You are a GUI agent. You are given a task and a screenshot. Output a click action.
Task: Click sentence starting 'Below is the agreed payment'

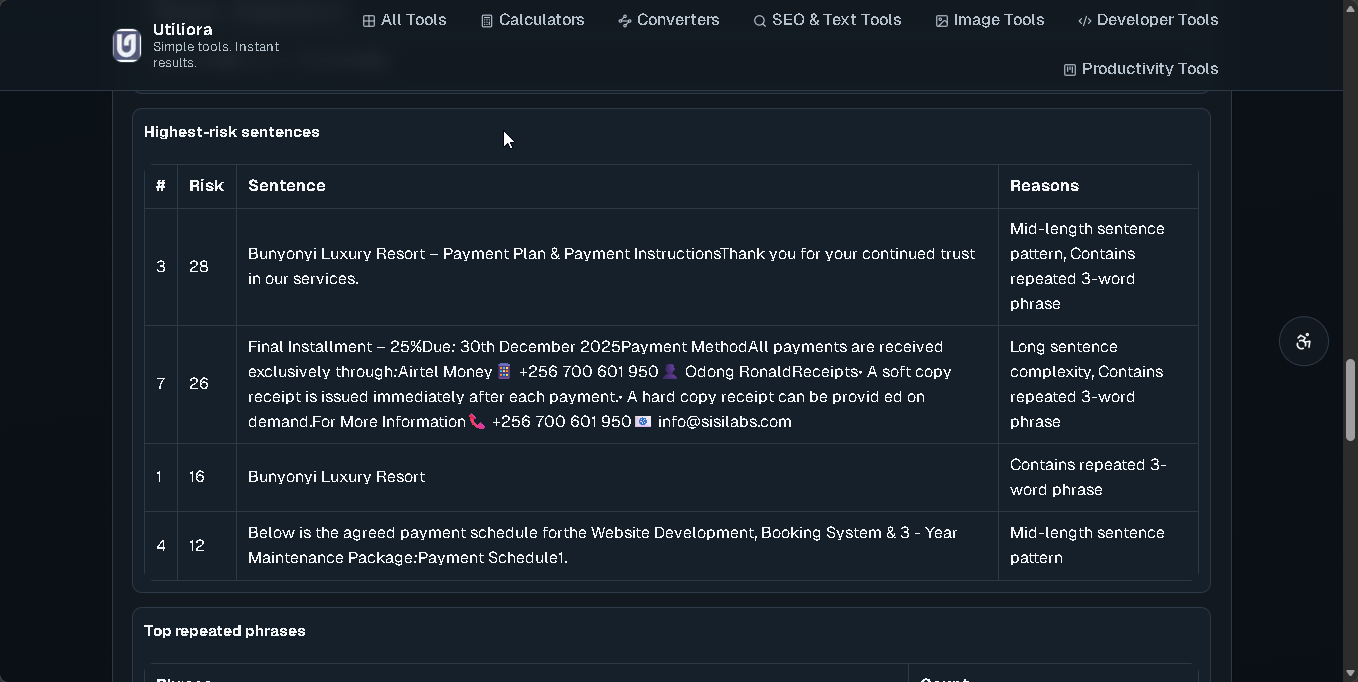(603, 545)
